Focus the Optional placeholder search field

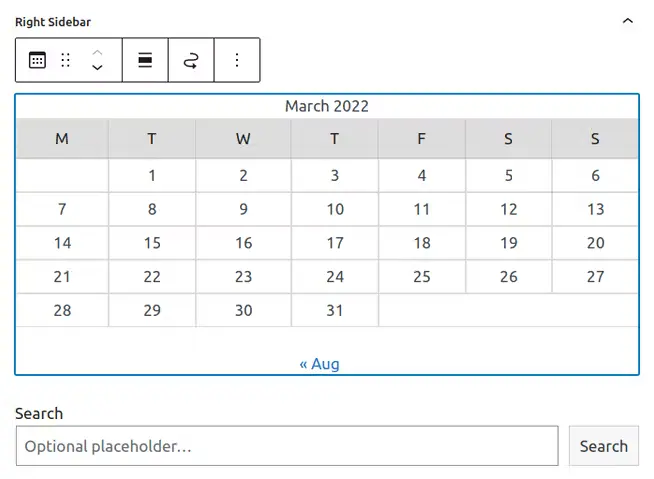(287, 446)
